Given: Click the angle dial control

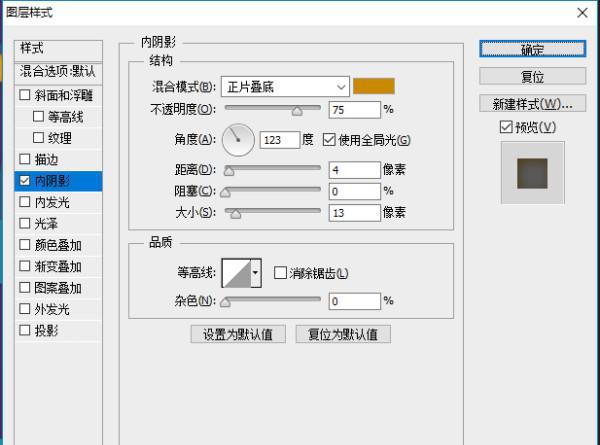Looking at the screenshot, I should (x=238, y=140).
